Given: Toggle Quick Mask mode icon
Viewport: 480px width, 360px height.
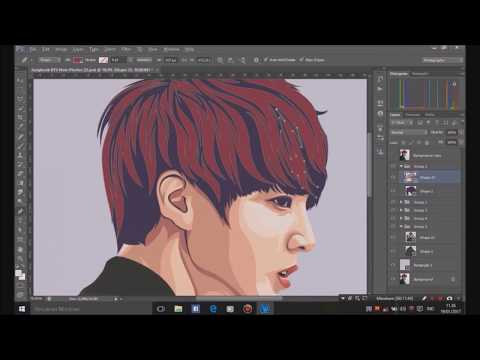Looking at the screenshot, I should [x=20, y=287].
